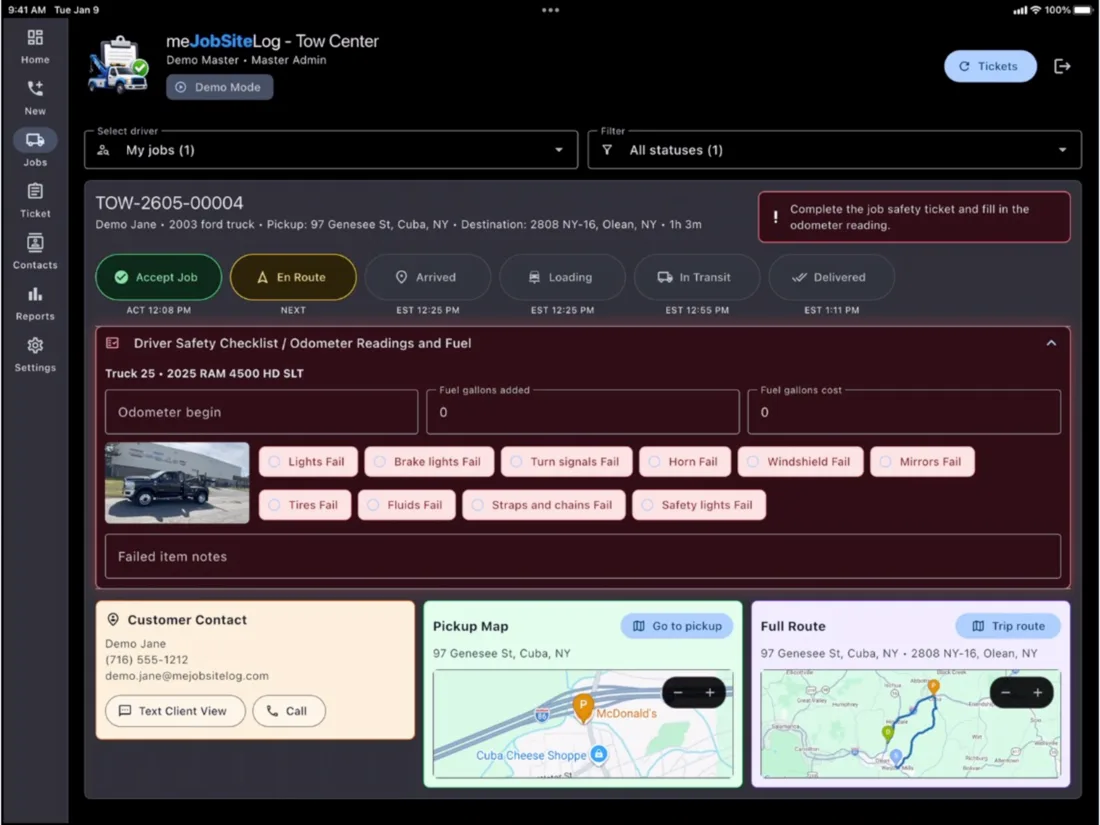Click the McDonald's pin on Pickup Map
1100x825 pixels.
583,707
